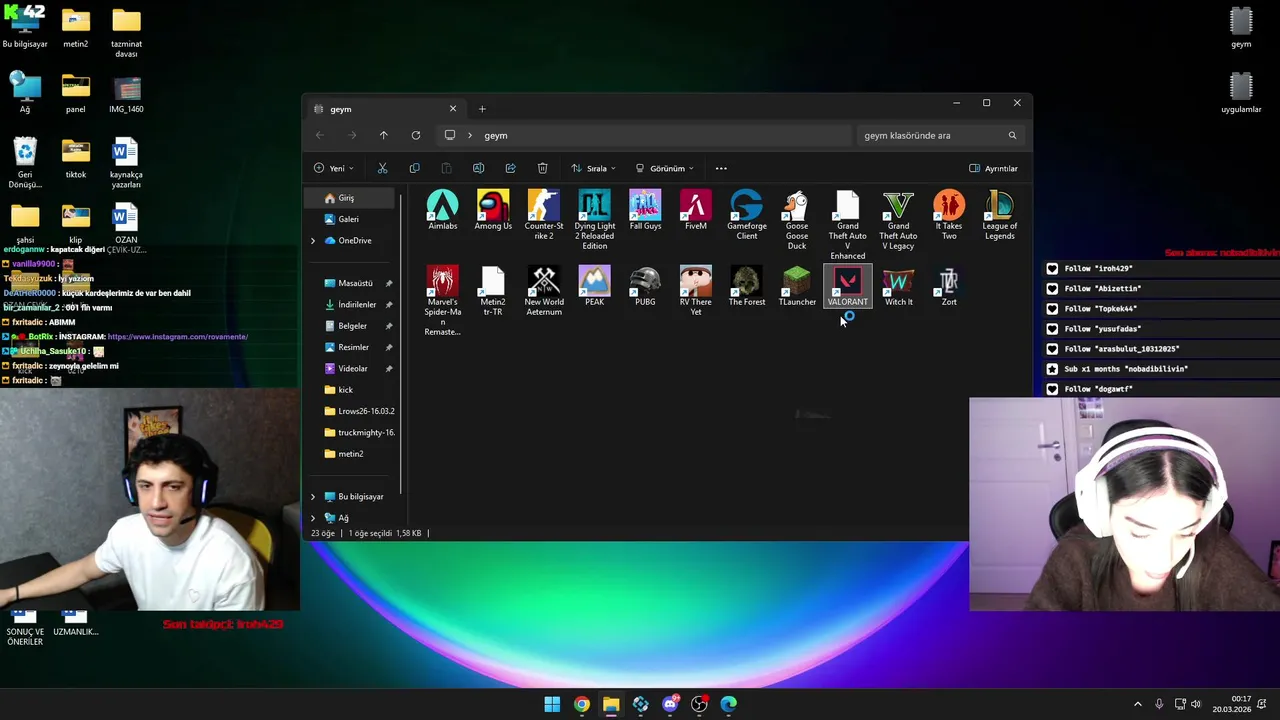
Task: Select the FiveM shortcut icon
Action: tap(696, 211)
